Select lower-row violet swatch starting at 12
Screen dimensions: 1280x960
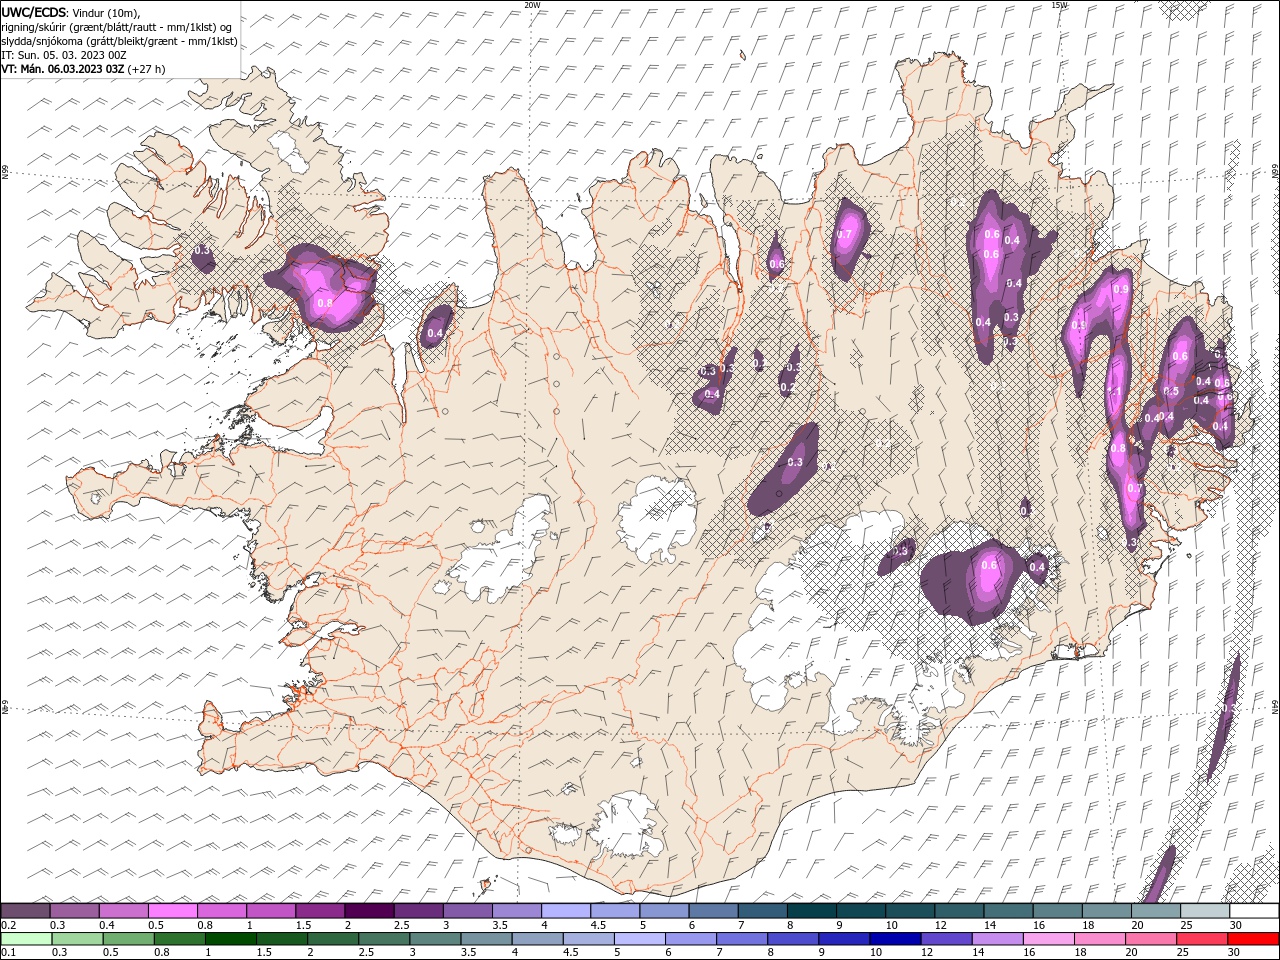point(945,939)
